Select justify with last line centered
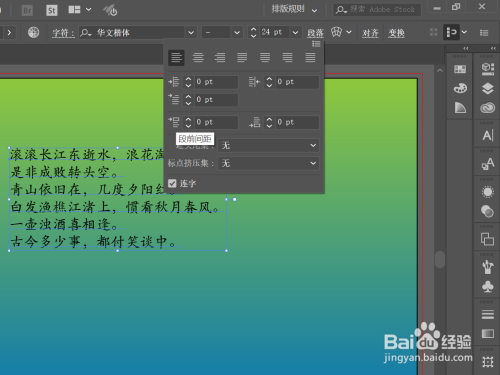 (x=265, y=58)
